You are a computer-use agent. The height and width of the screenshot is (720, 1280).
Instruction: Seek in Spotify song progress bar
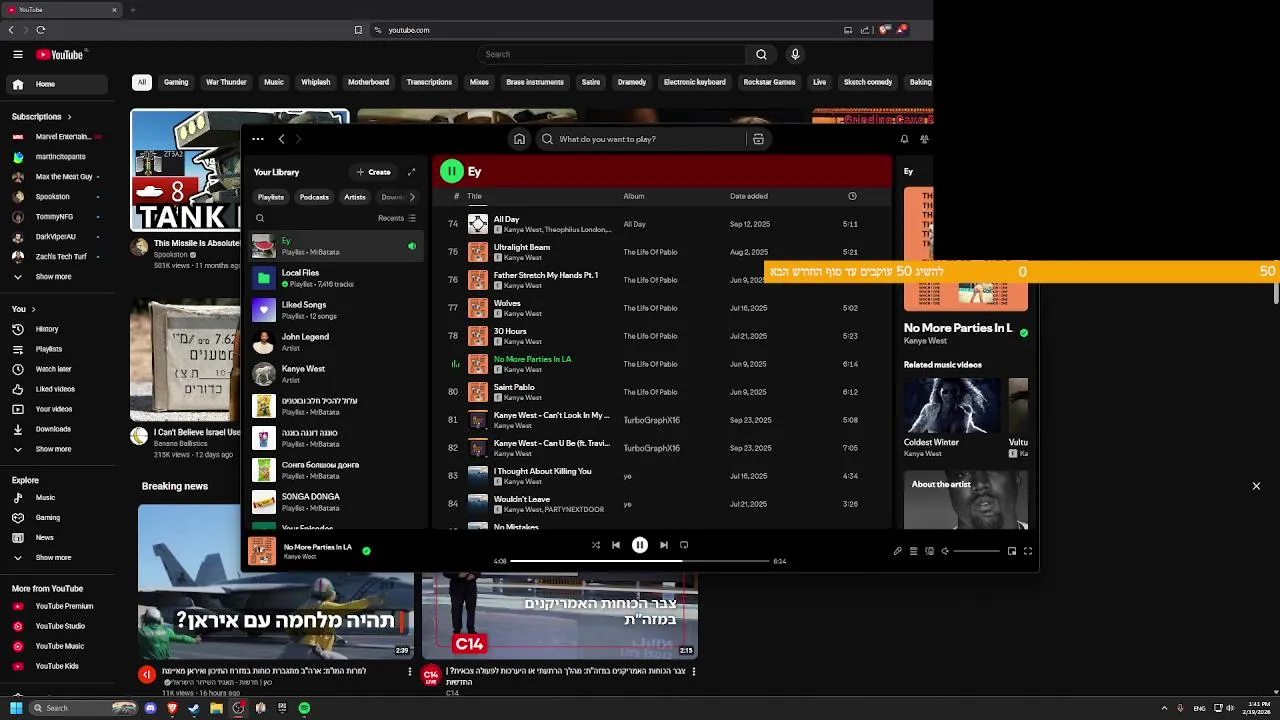pos(640,561)
